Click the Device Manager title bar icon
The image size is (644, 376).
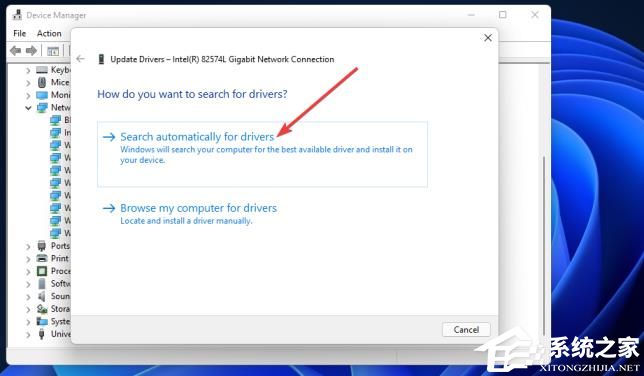click(17, 15)
